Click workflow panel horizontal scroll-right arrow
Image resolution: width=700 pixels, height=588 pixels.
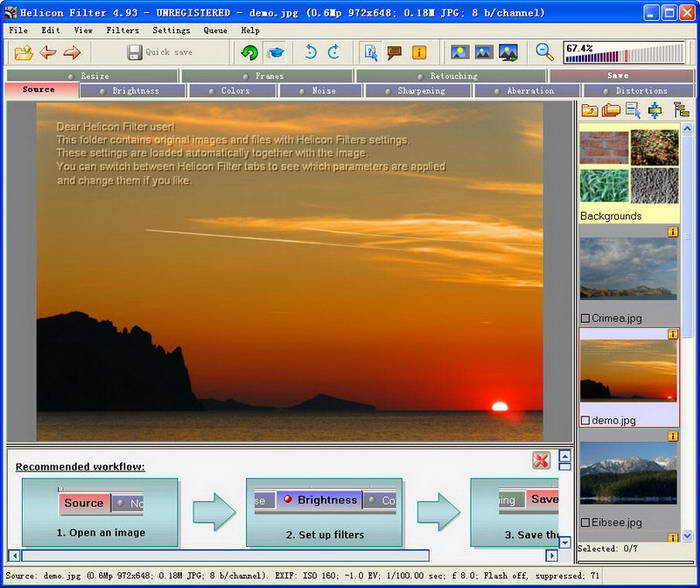552,555
